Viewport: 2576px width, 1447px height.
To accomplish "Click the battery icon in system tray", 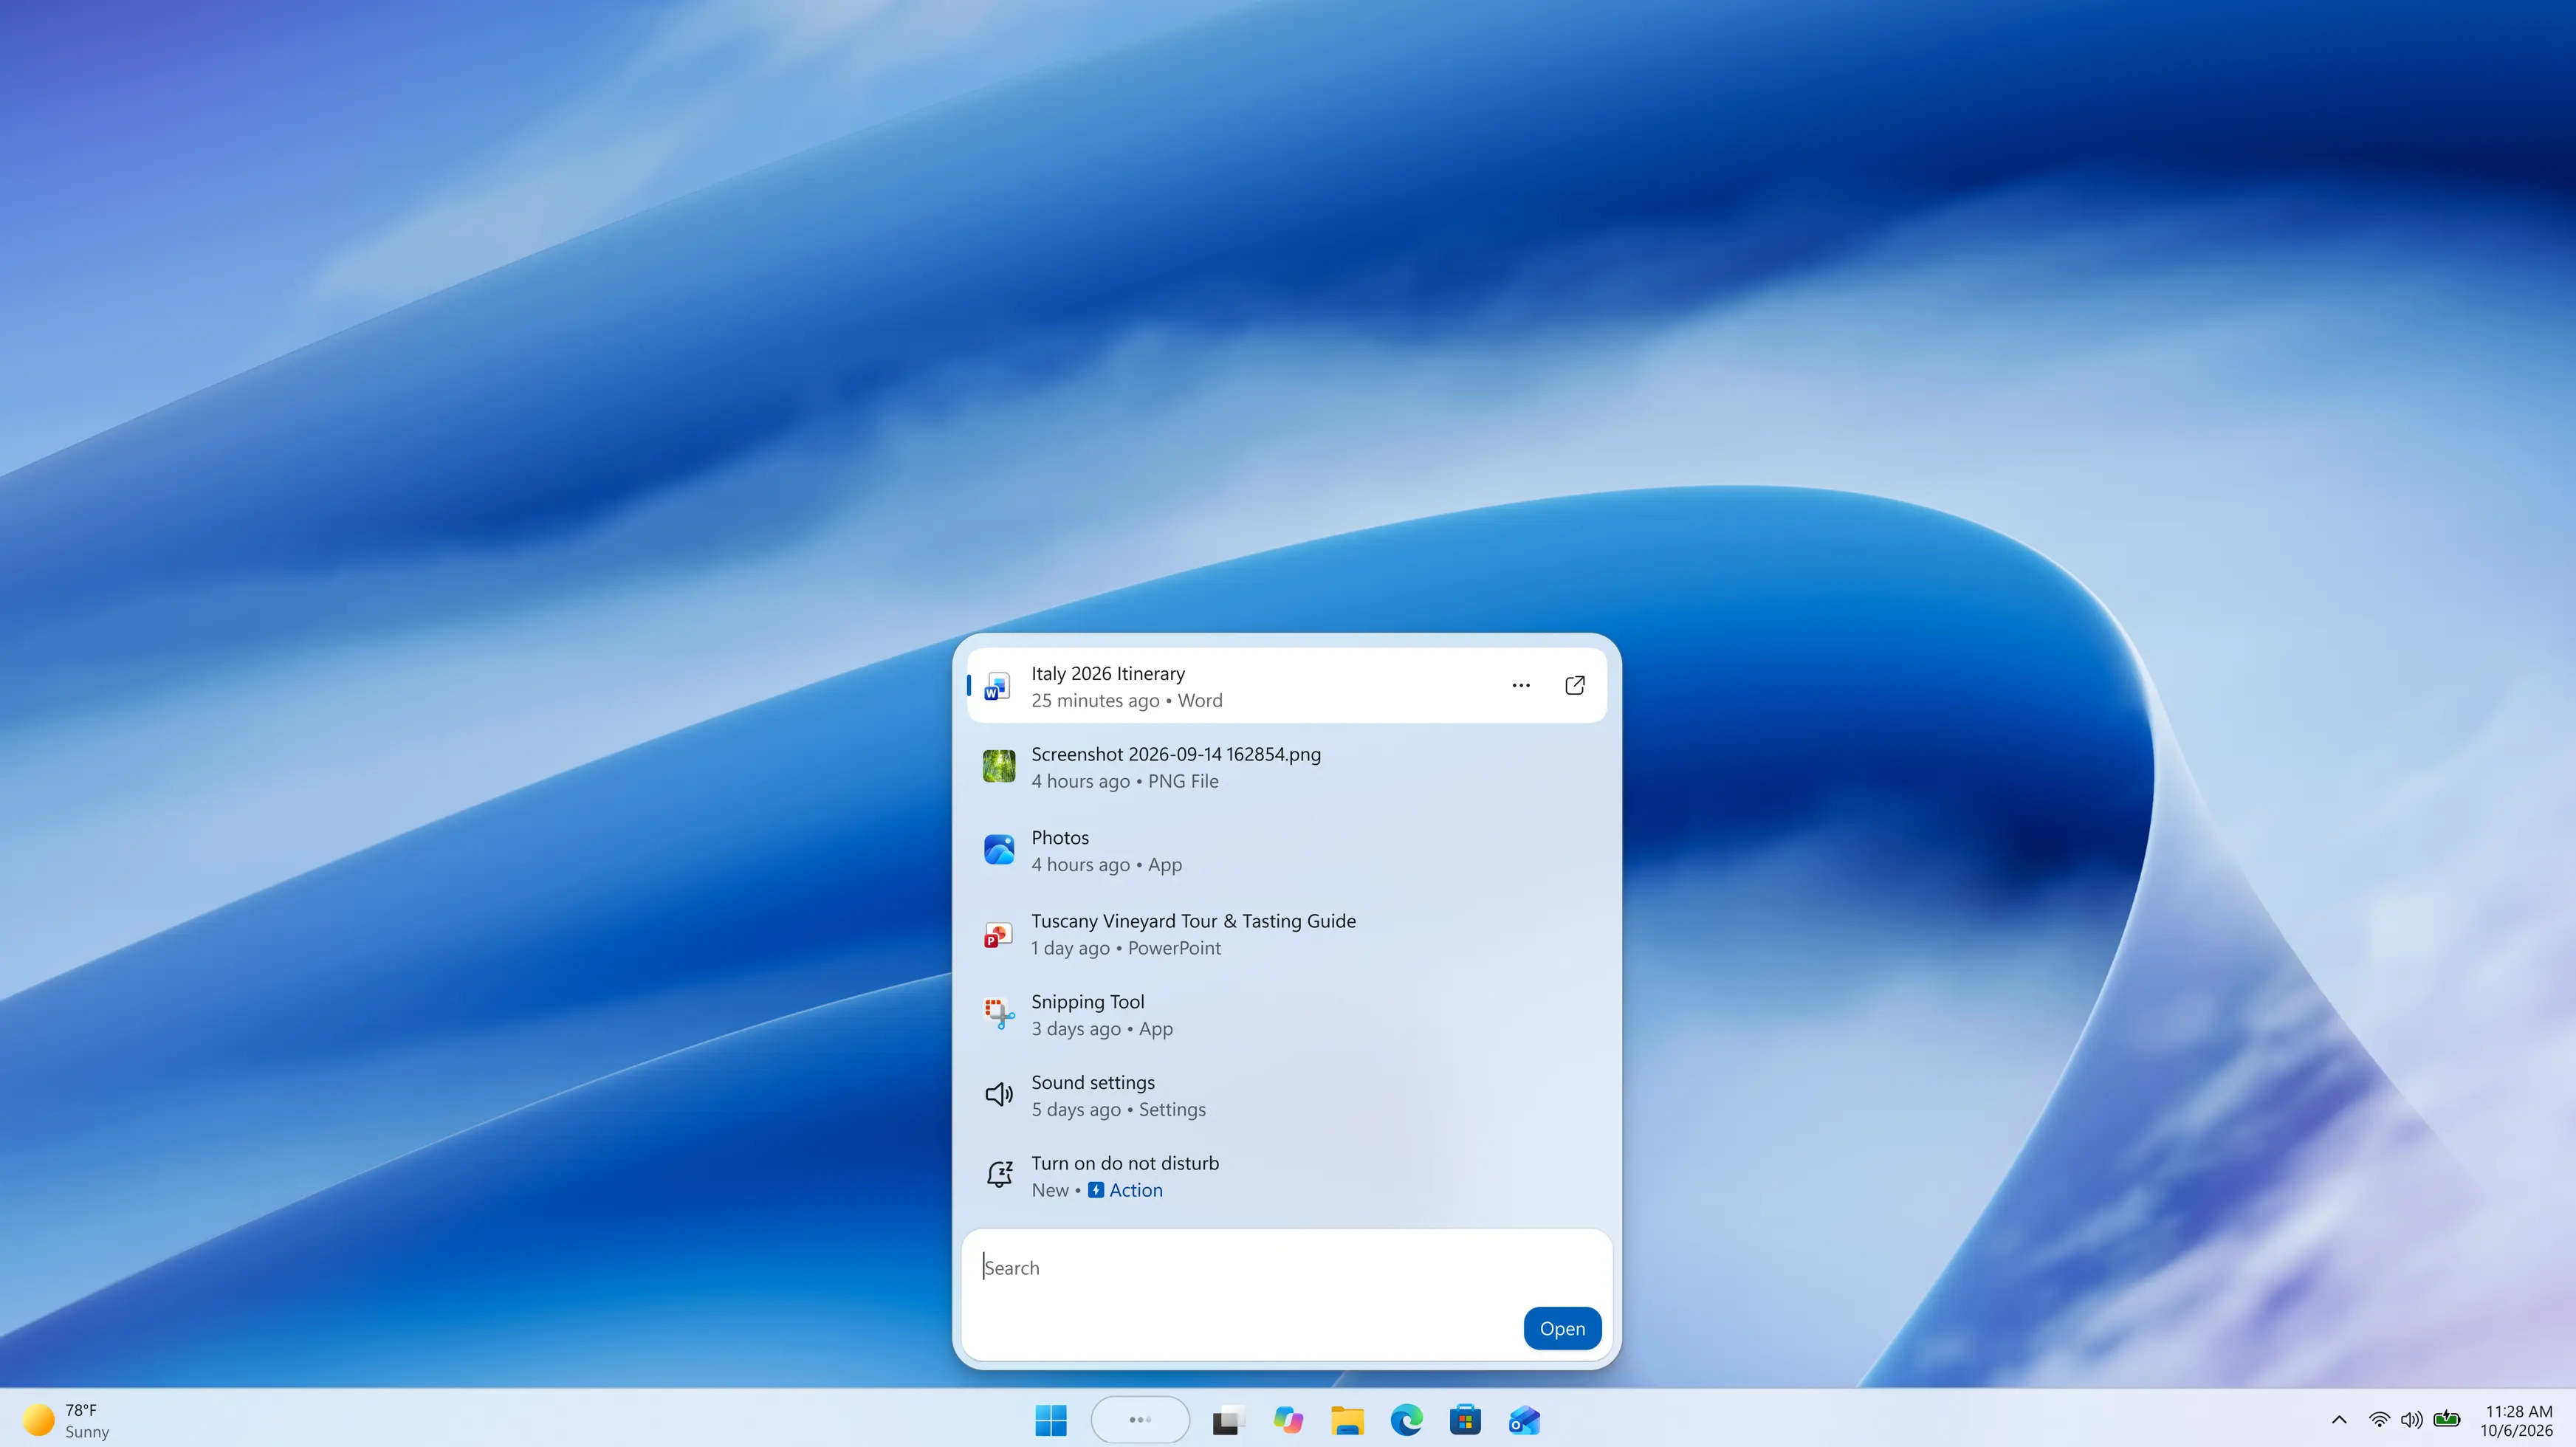I will 2446,1419.
